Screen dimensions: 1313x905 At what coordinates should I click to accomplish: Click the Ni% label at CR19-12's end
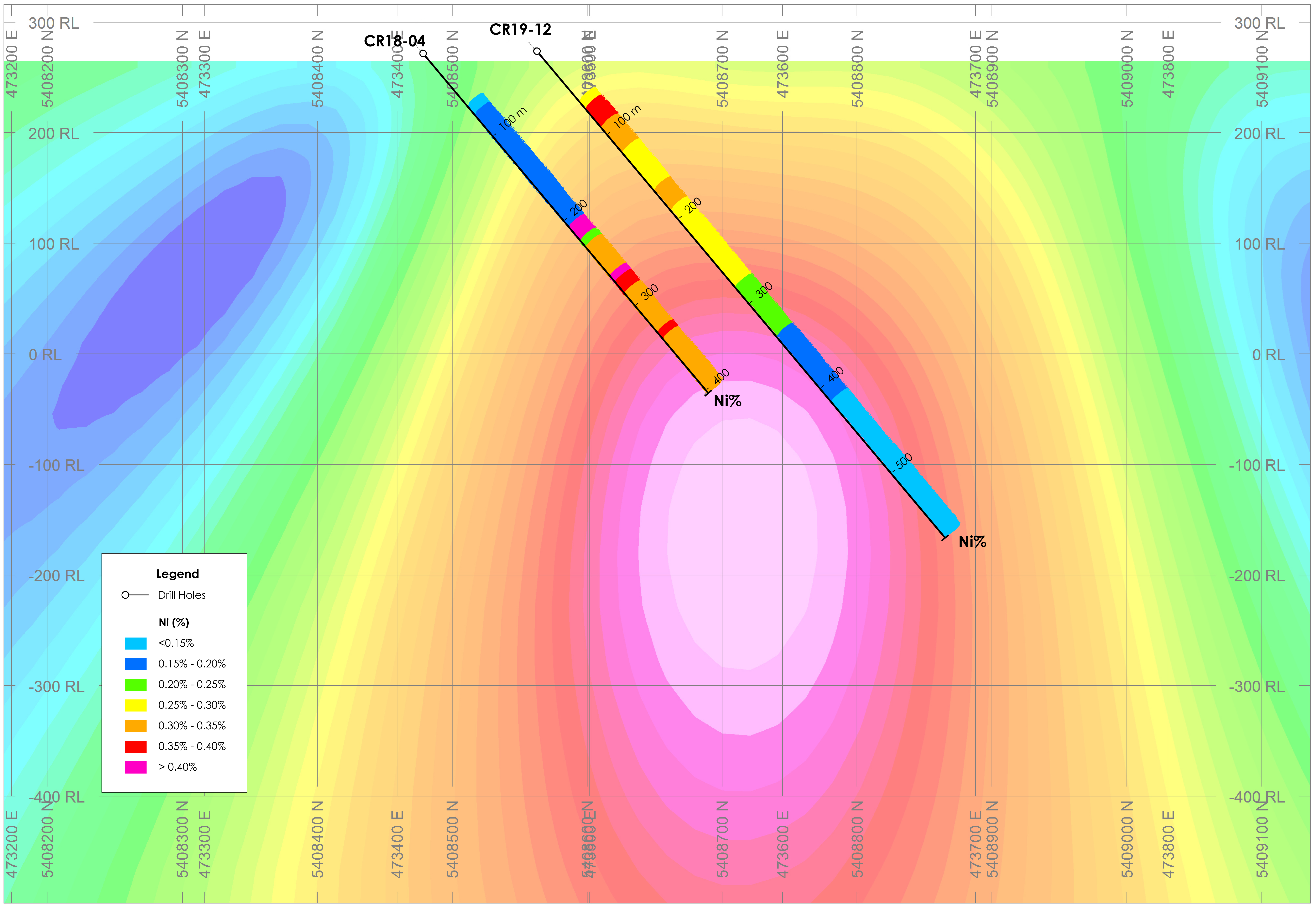973,542
